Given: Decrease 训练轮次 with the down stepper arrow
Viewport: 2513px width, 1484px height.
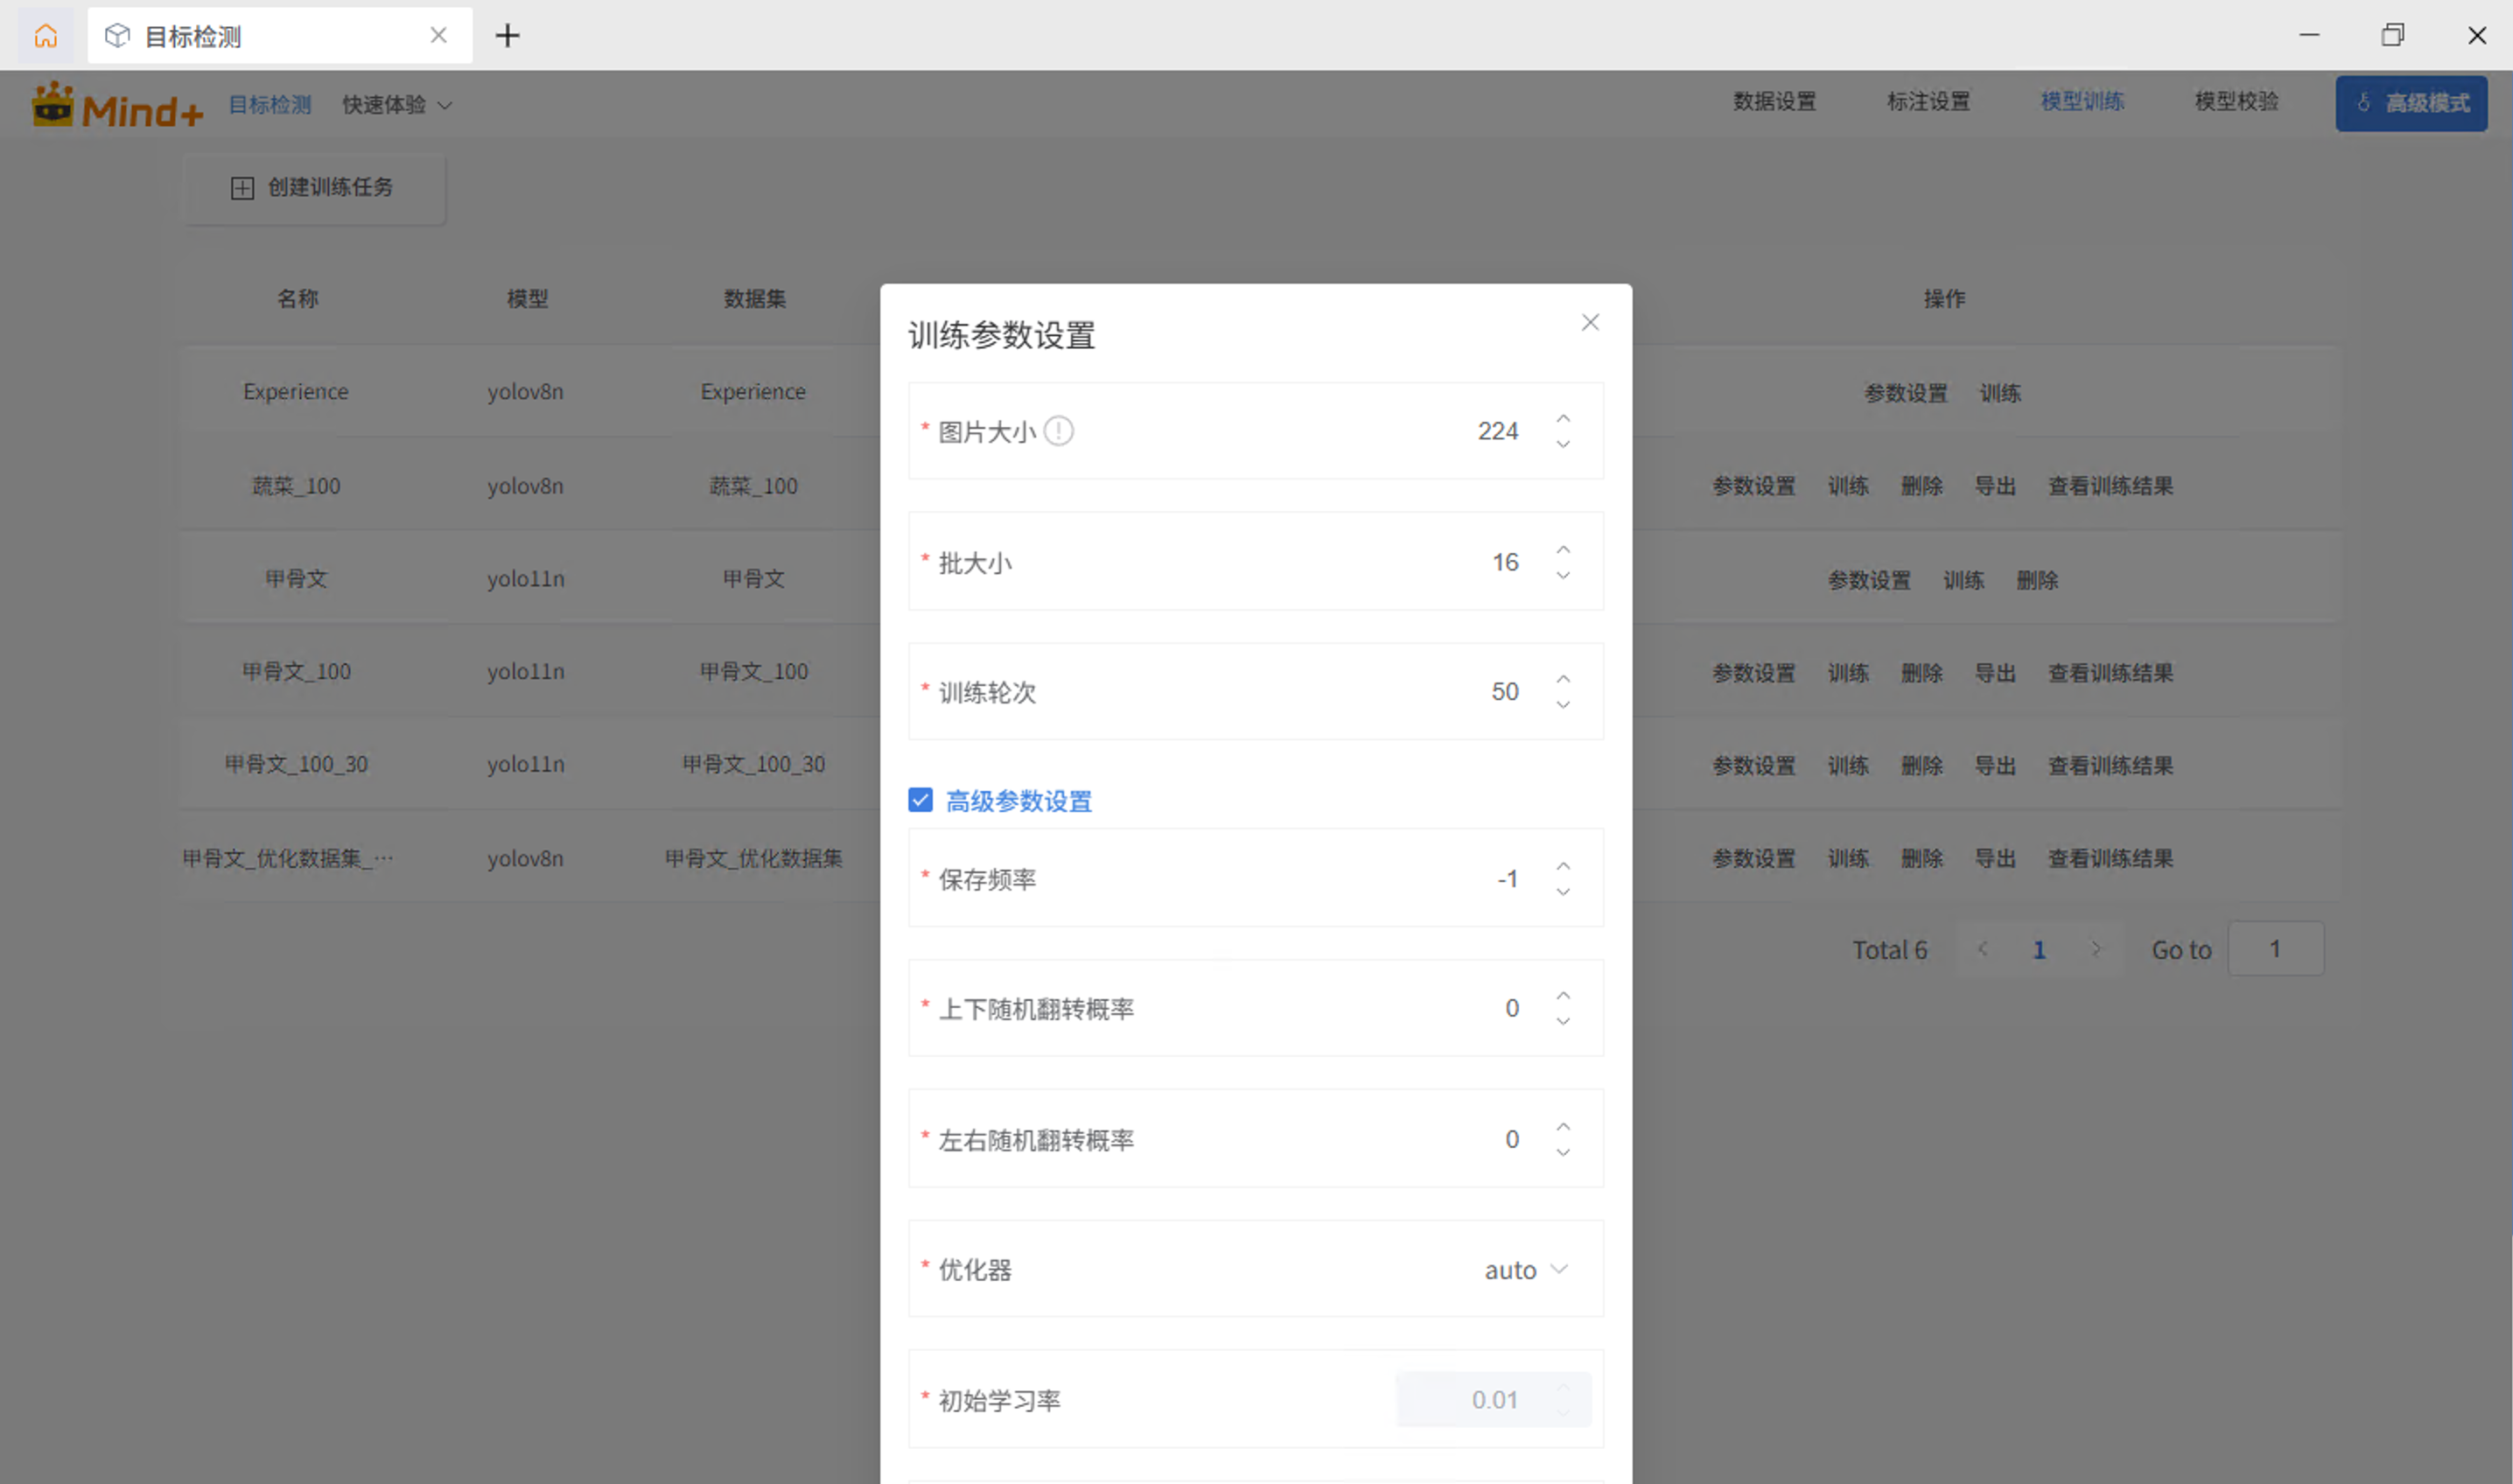Looking at the screenshot, I should (x=1563, y=706).
